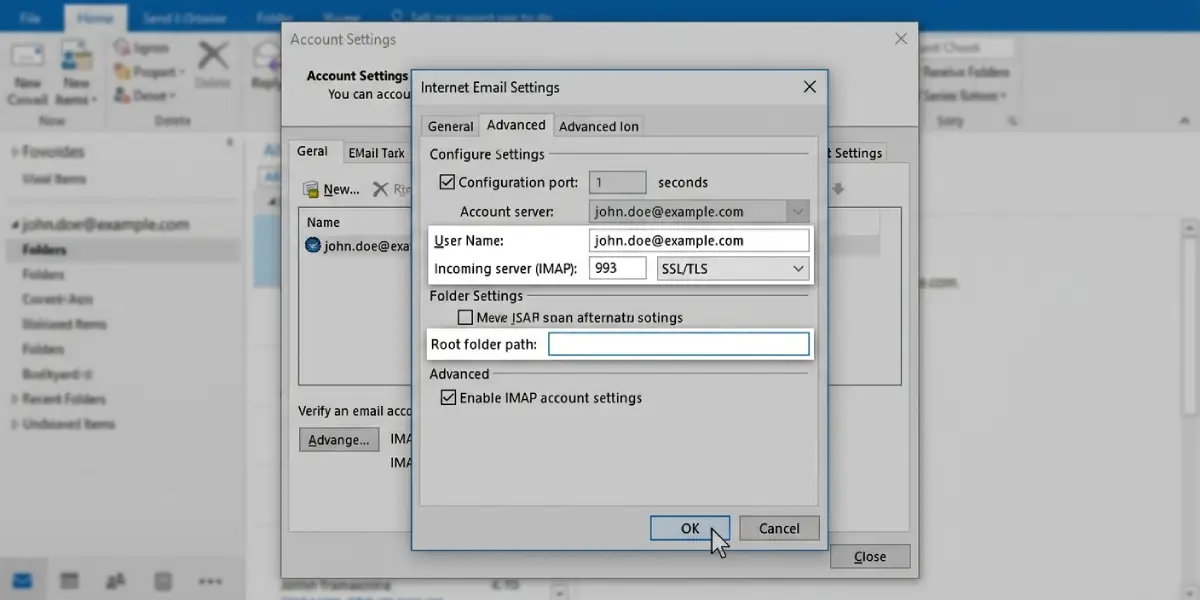Expand Undsaved Items in Outlook sidebar
The width and height of the screenshot is (1200, 600).
tap(13, 424)
